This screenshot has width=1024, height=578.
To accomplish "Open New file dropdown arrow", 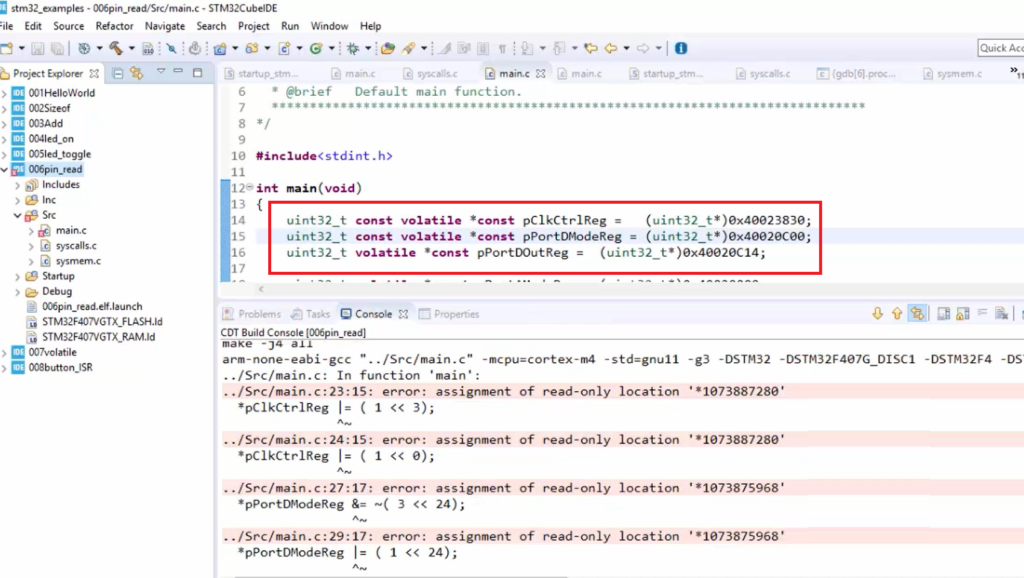I will pos(22,48).
